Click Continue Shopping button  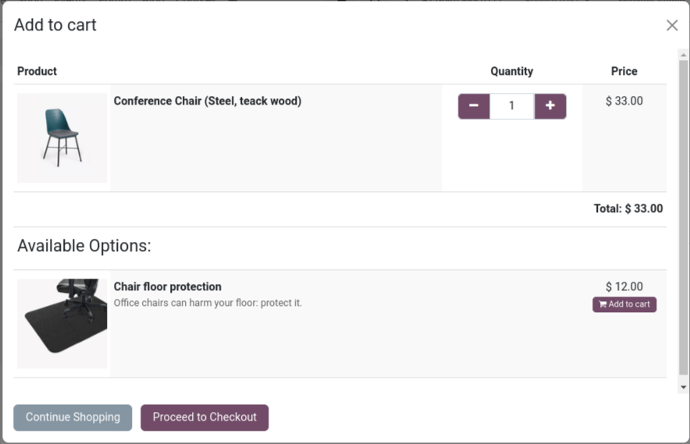73,417
